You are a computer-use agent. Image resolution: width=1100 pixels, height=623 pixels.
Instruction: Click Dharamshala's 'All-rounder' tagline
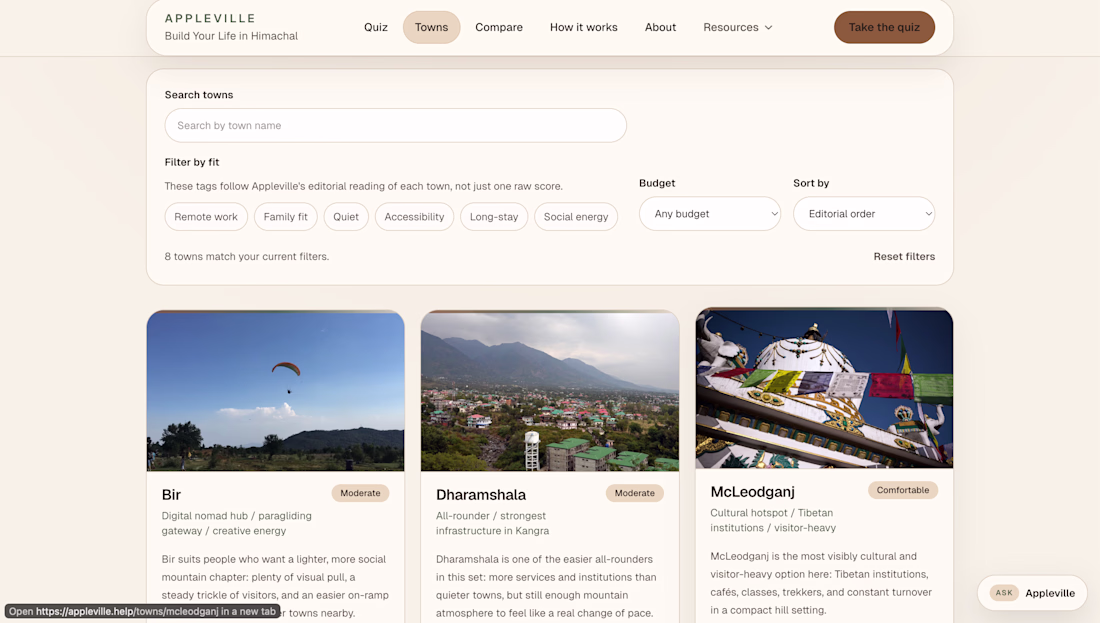492,523
